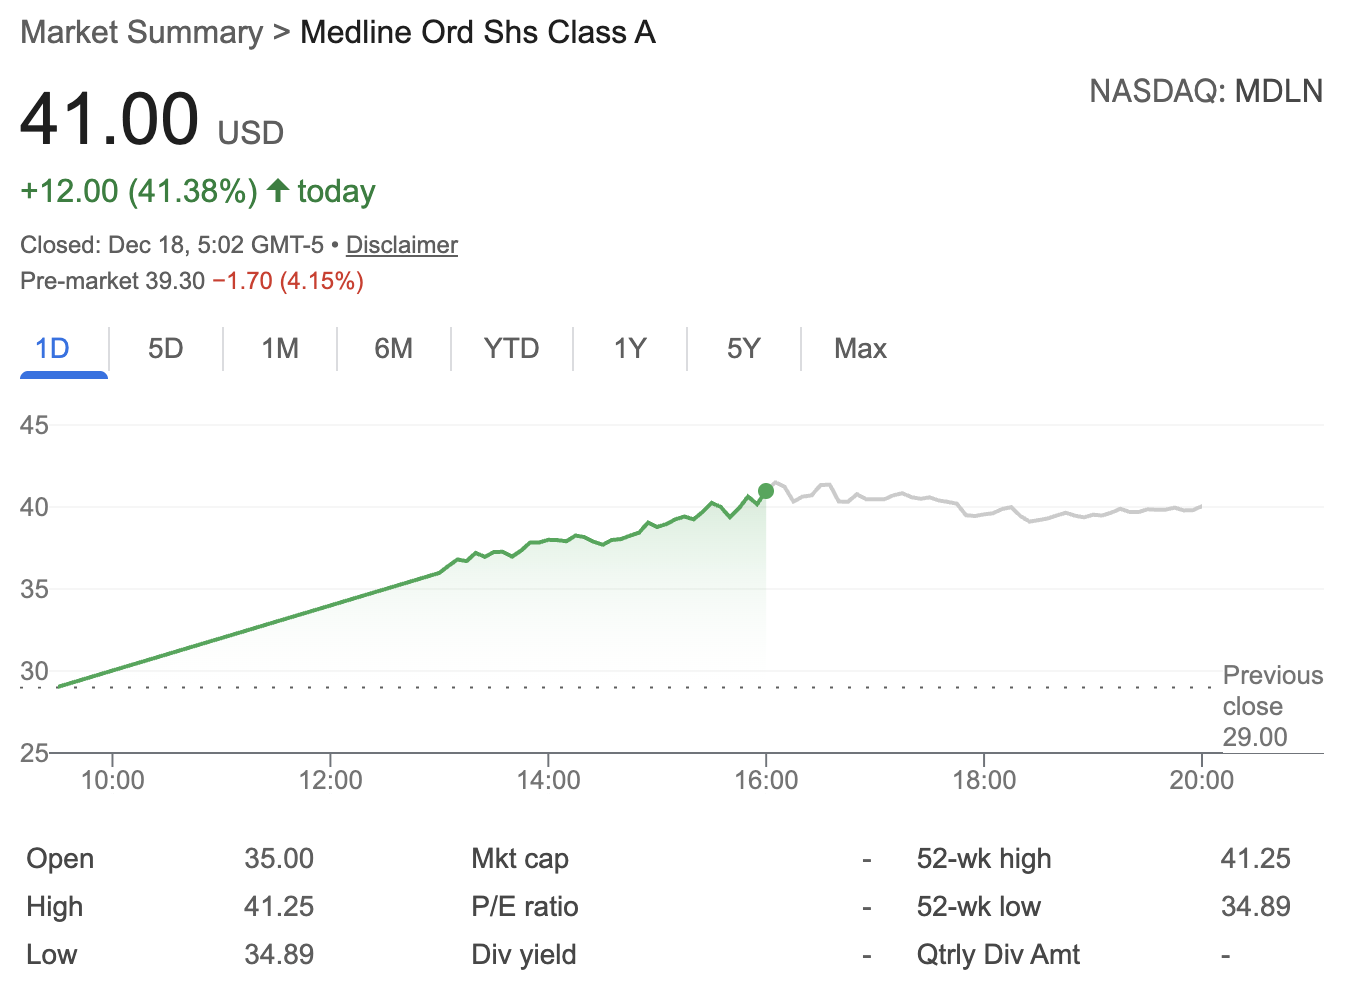
Task: Re-select the active 1D tab
Action: click(x=52, y=348)
